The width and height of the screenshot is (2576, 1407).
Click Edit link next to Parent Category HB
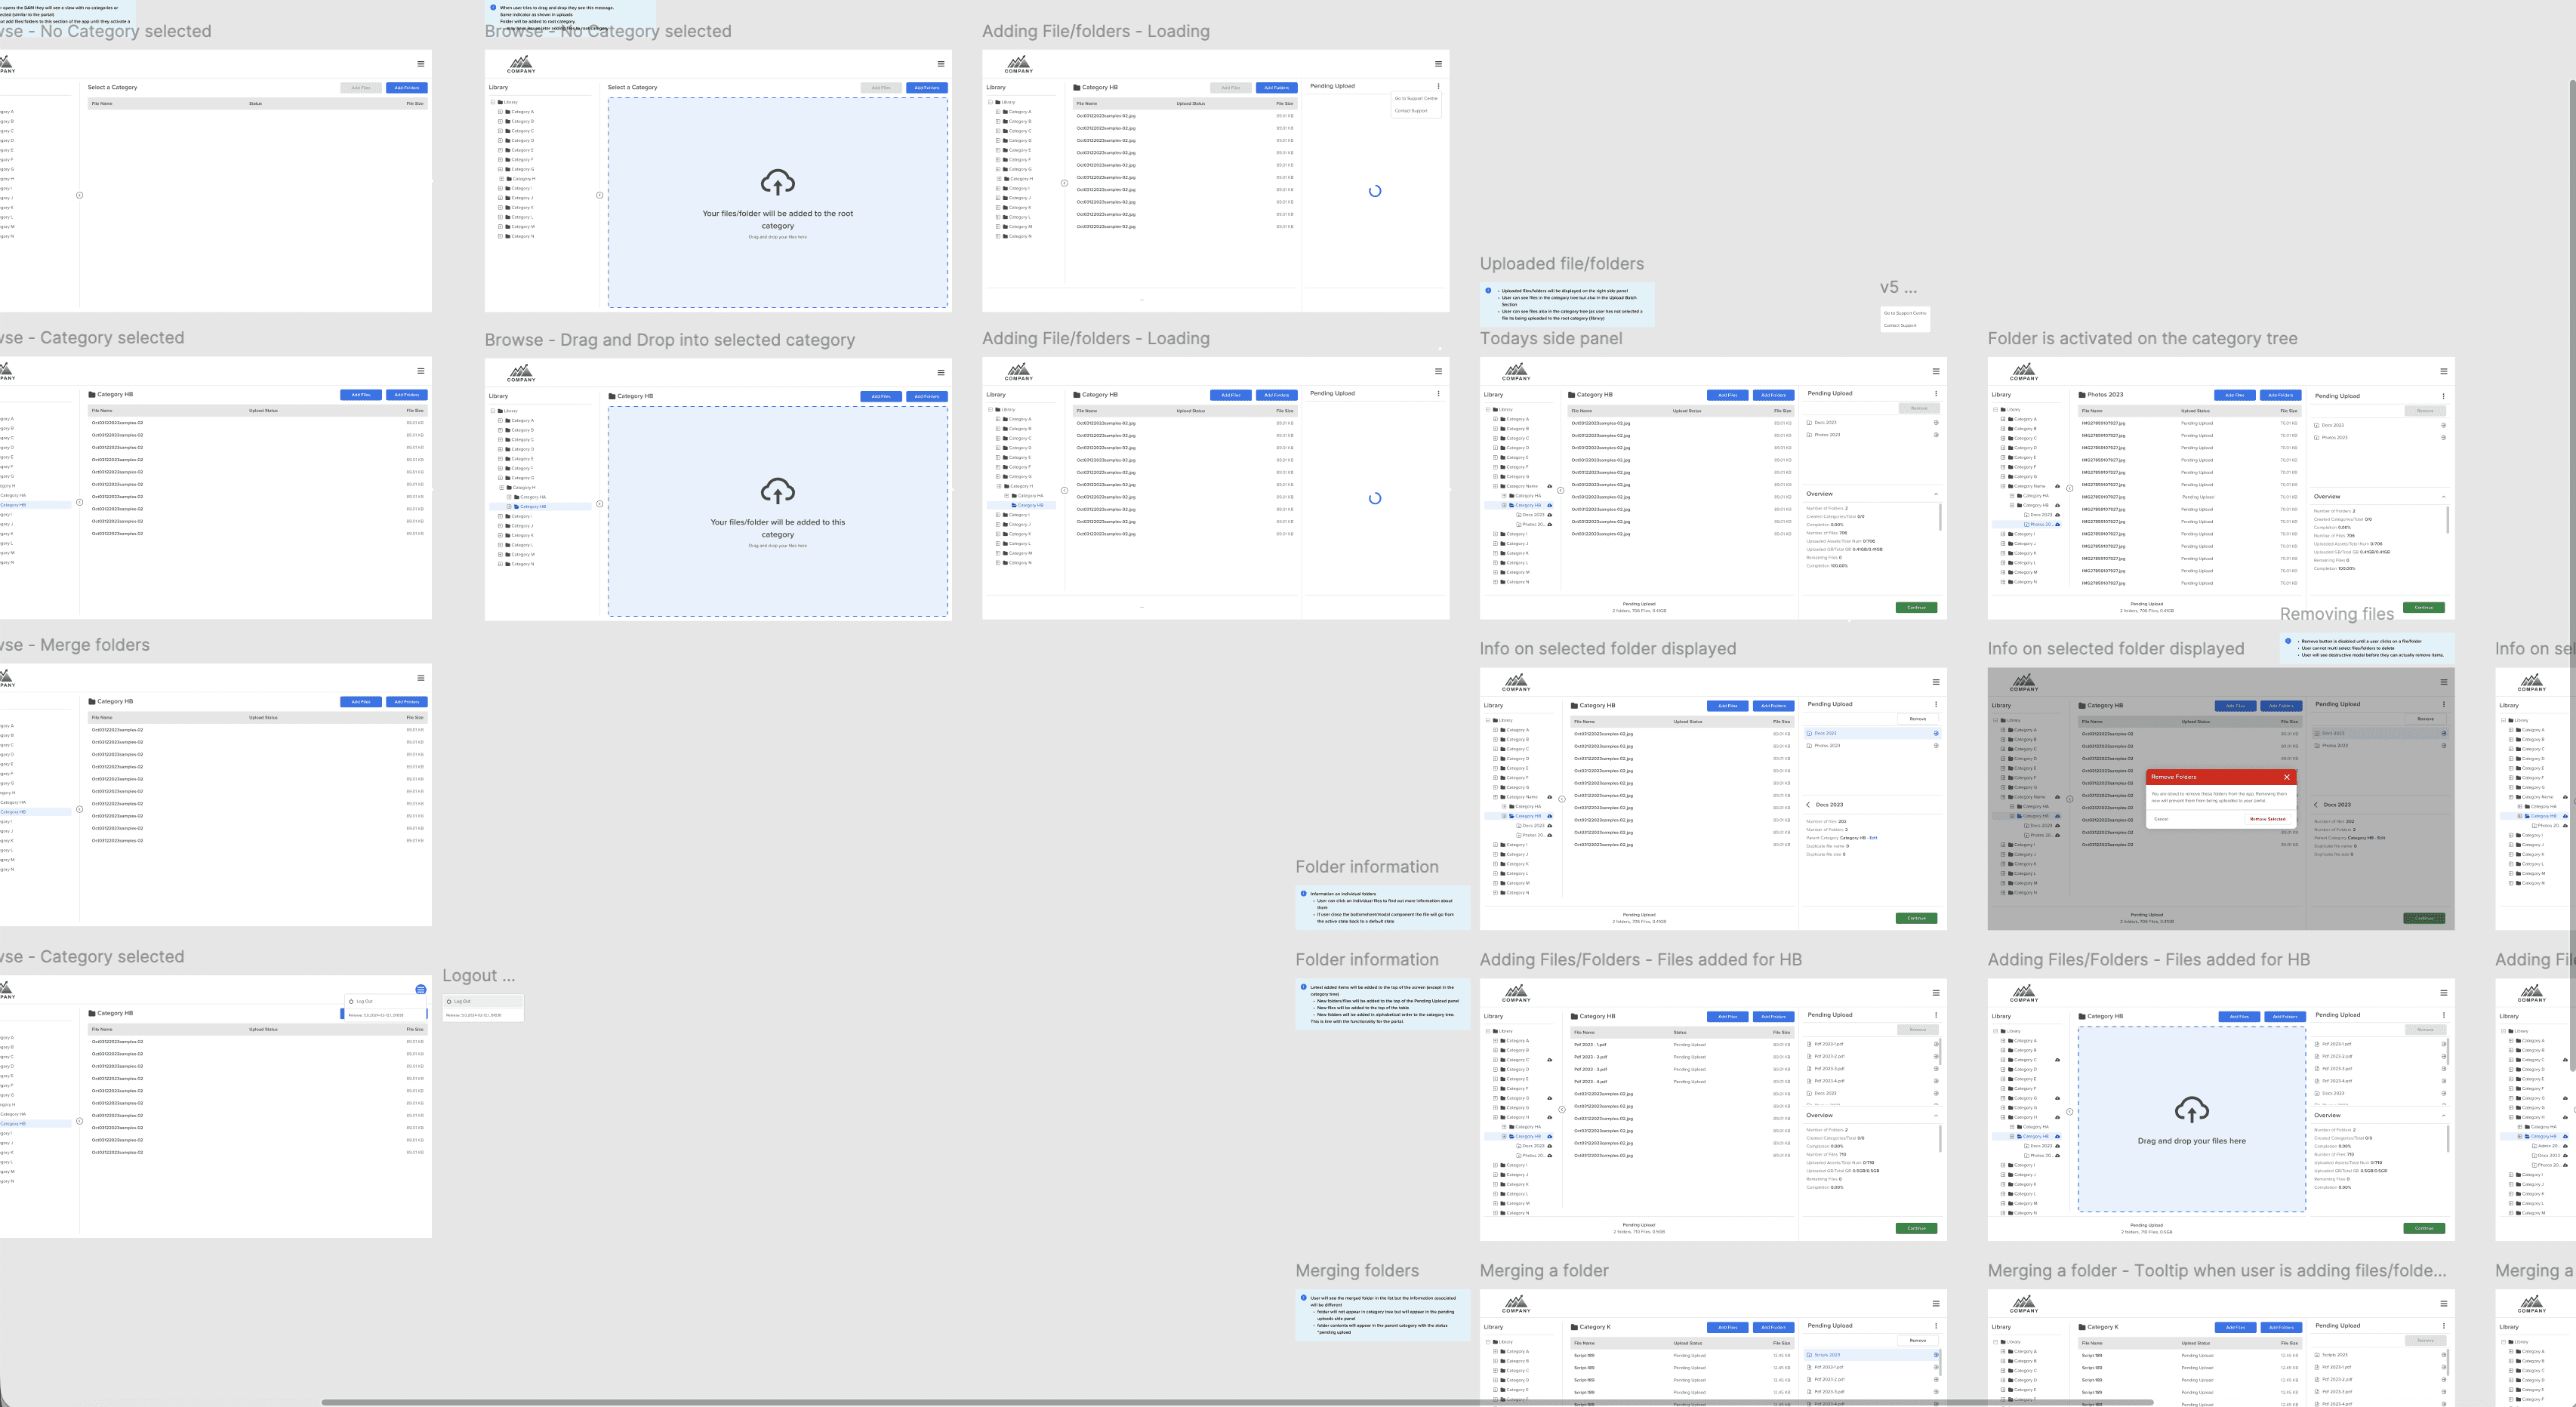click(1873, 838)
